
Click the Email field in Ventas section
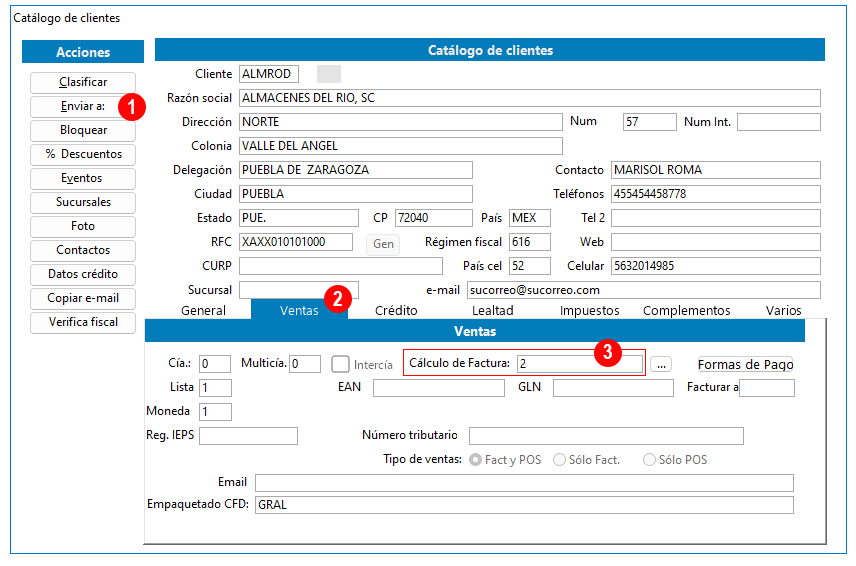pos(524,483)
